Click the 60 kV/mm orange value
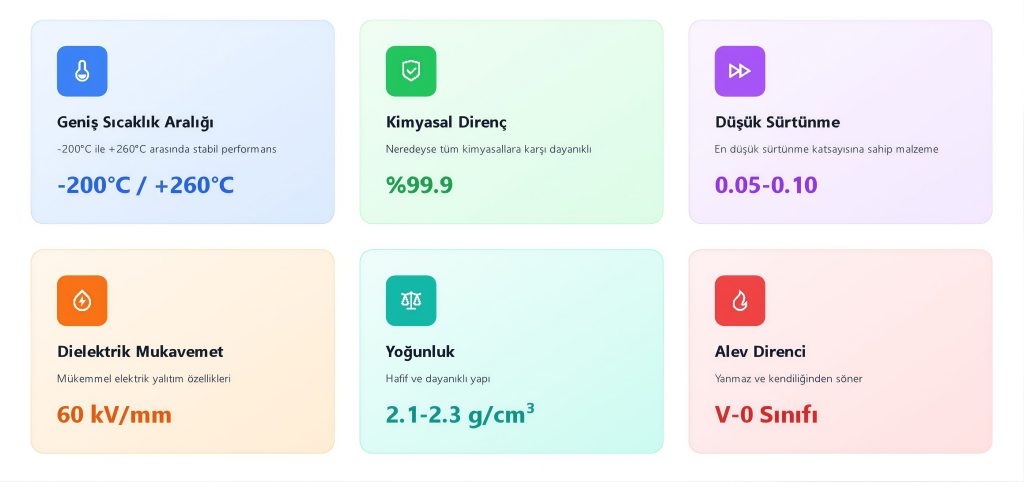This screenshot has width=1024, height=482. pos(114,415)
